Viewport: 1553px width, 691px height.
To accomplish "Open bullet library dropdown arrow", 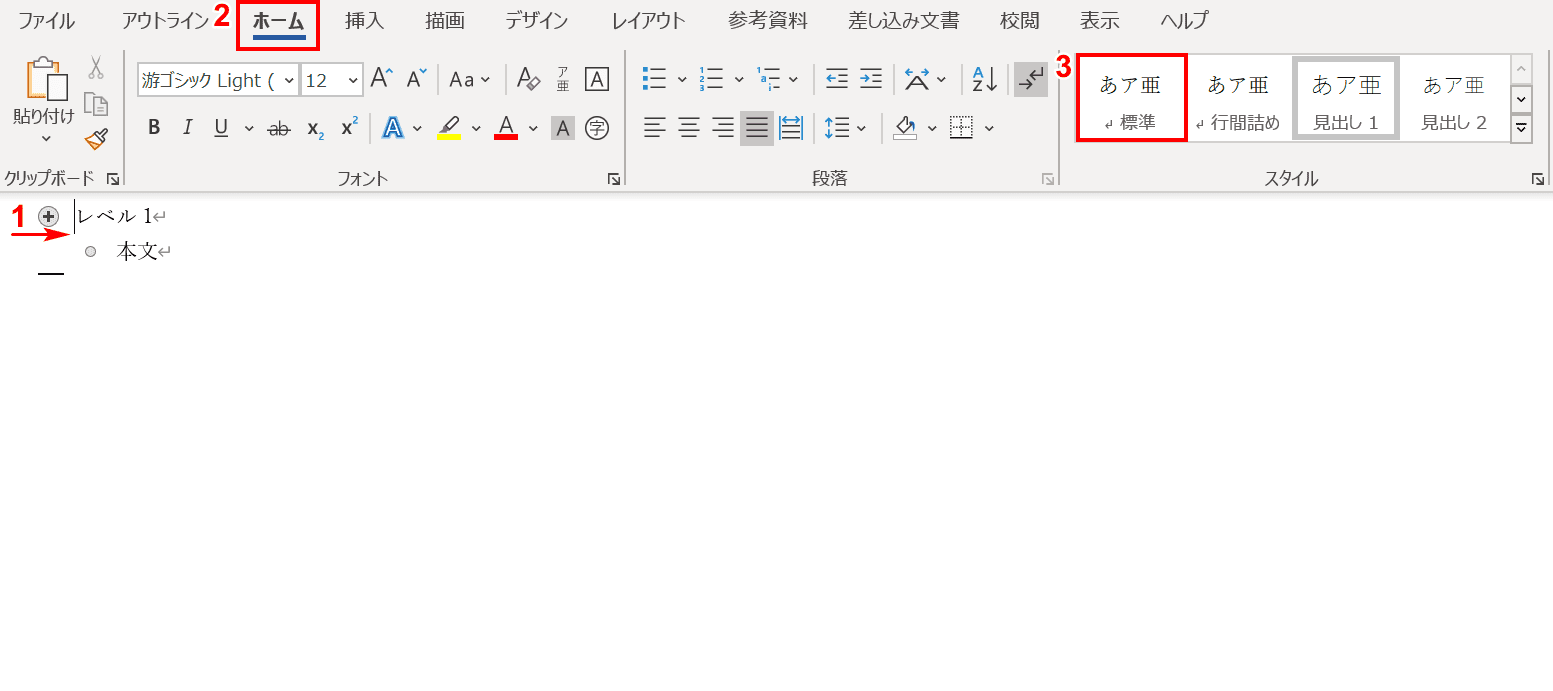I will pos(682,79).
